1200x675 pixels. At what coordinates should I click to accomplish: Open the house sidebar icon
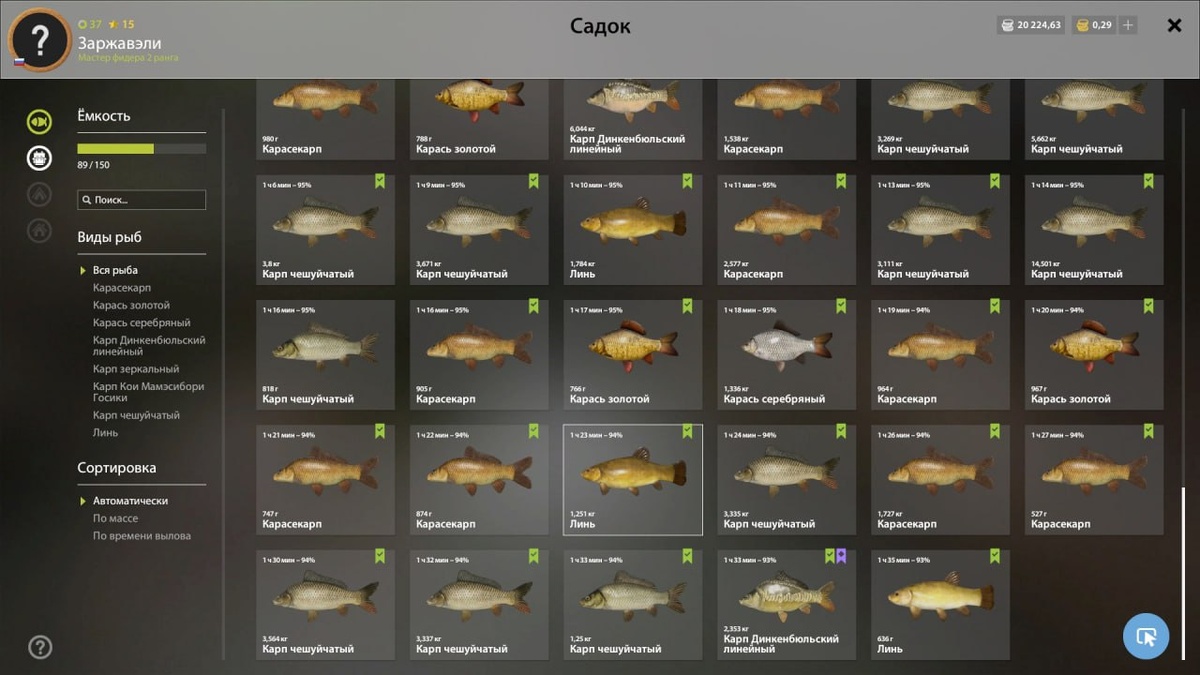coord(39,230)
